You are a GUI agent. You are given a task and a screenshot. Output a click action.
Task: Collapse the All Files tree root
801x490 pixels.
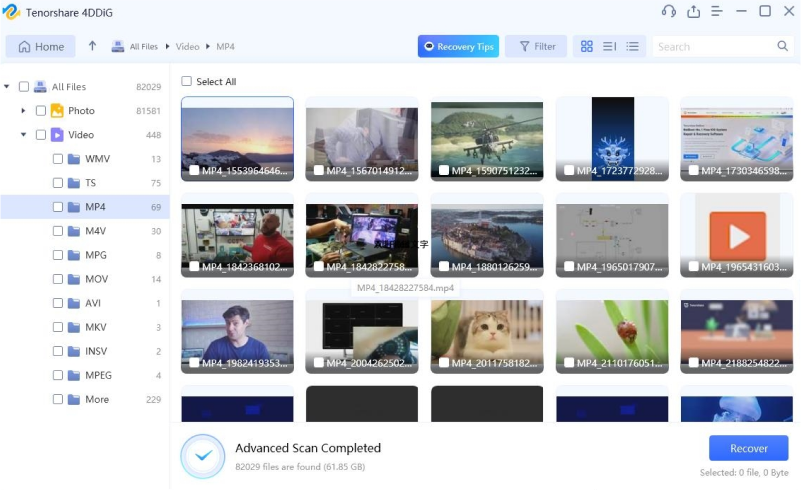(x=8, y=87)
